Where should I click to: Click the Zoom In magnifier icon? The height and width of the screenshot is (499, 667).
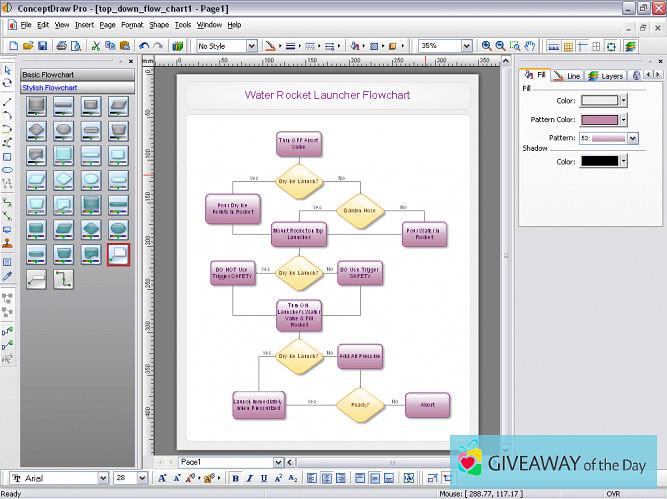pyautogui.click(x=487, y=46)
